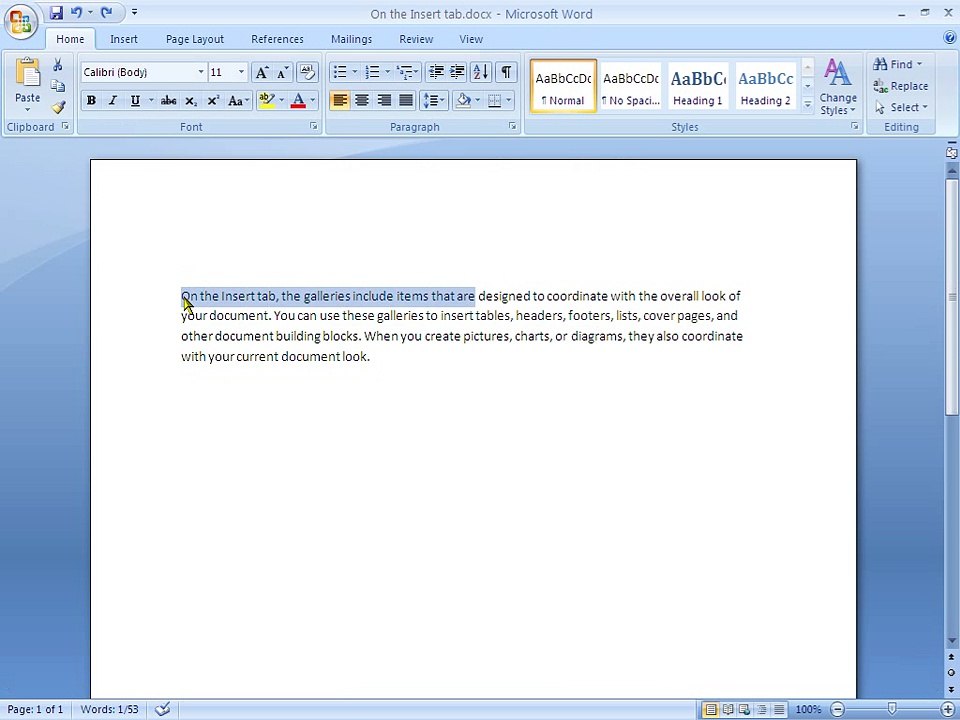
Task: Increase paragraph indent
Action: click(x=457, y=72)
